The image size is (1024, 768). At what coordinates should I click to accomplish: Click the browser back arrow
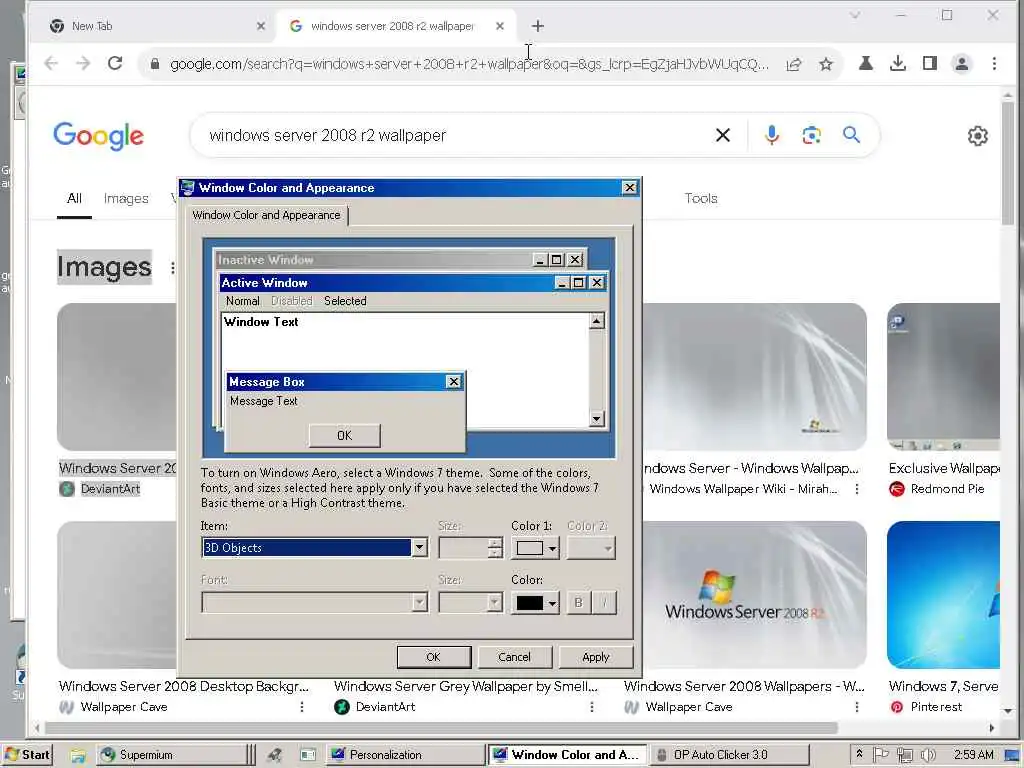51,63
